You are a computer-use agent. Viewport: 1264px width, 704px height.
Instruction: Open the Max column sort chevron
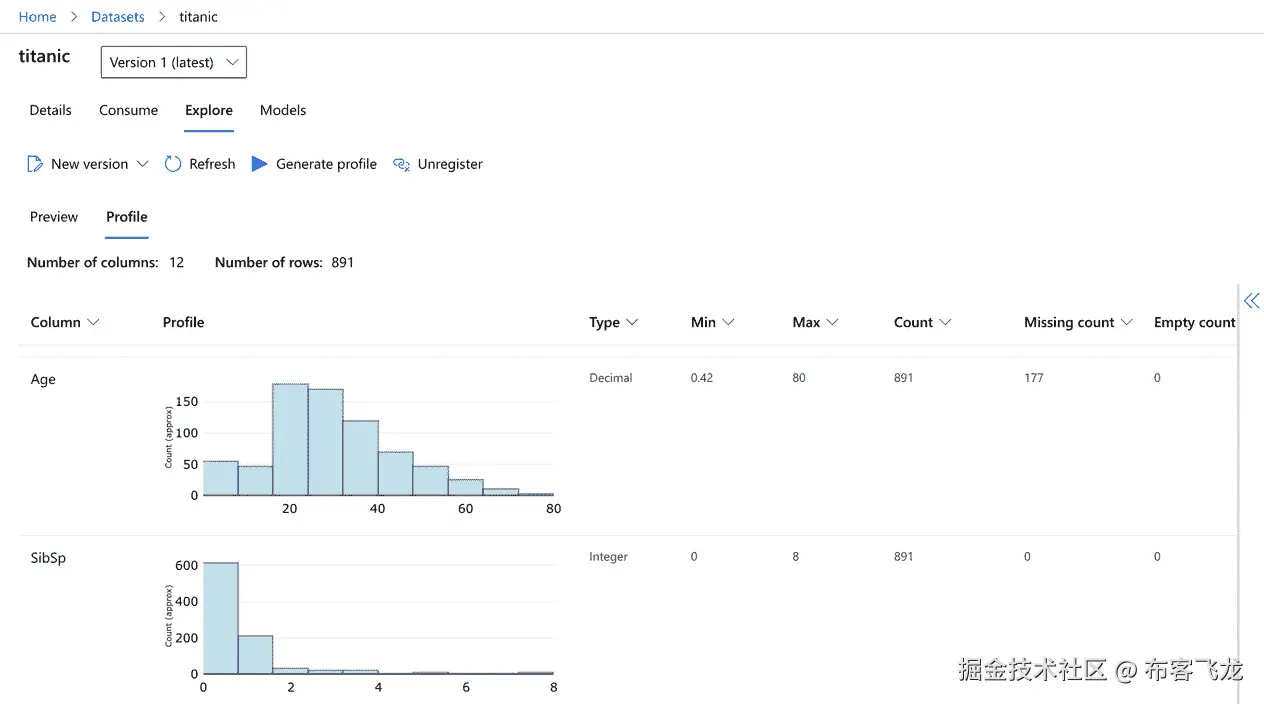coord(832,322)
